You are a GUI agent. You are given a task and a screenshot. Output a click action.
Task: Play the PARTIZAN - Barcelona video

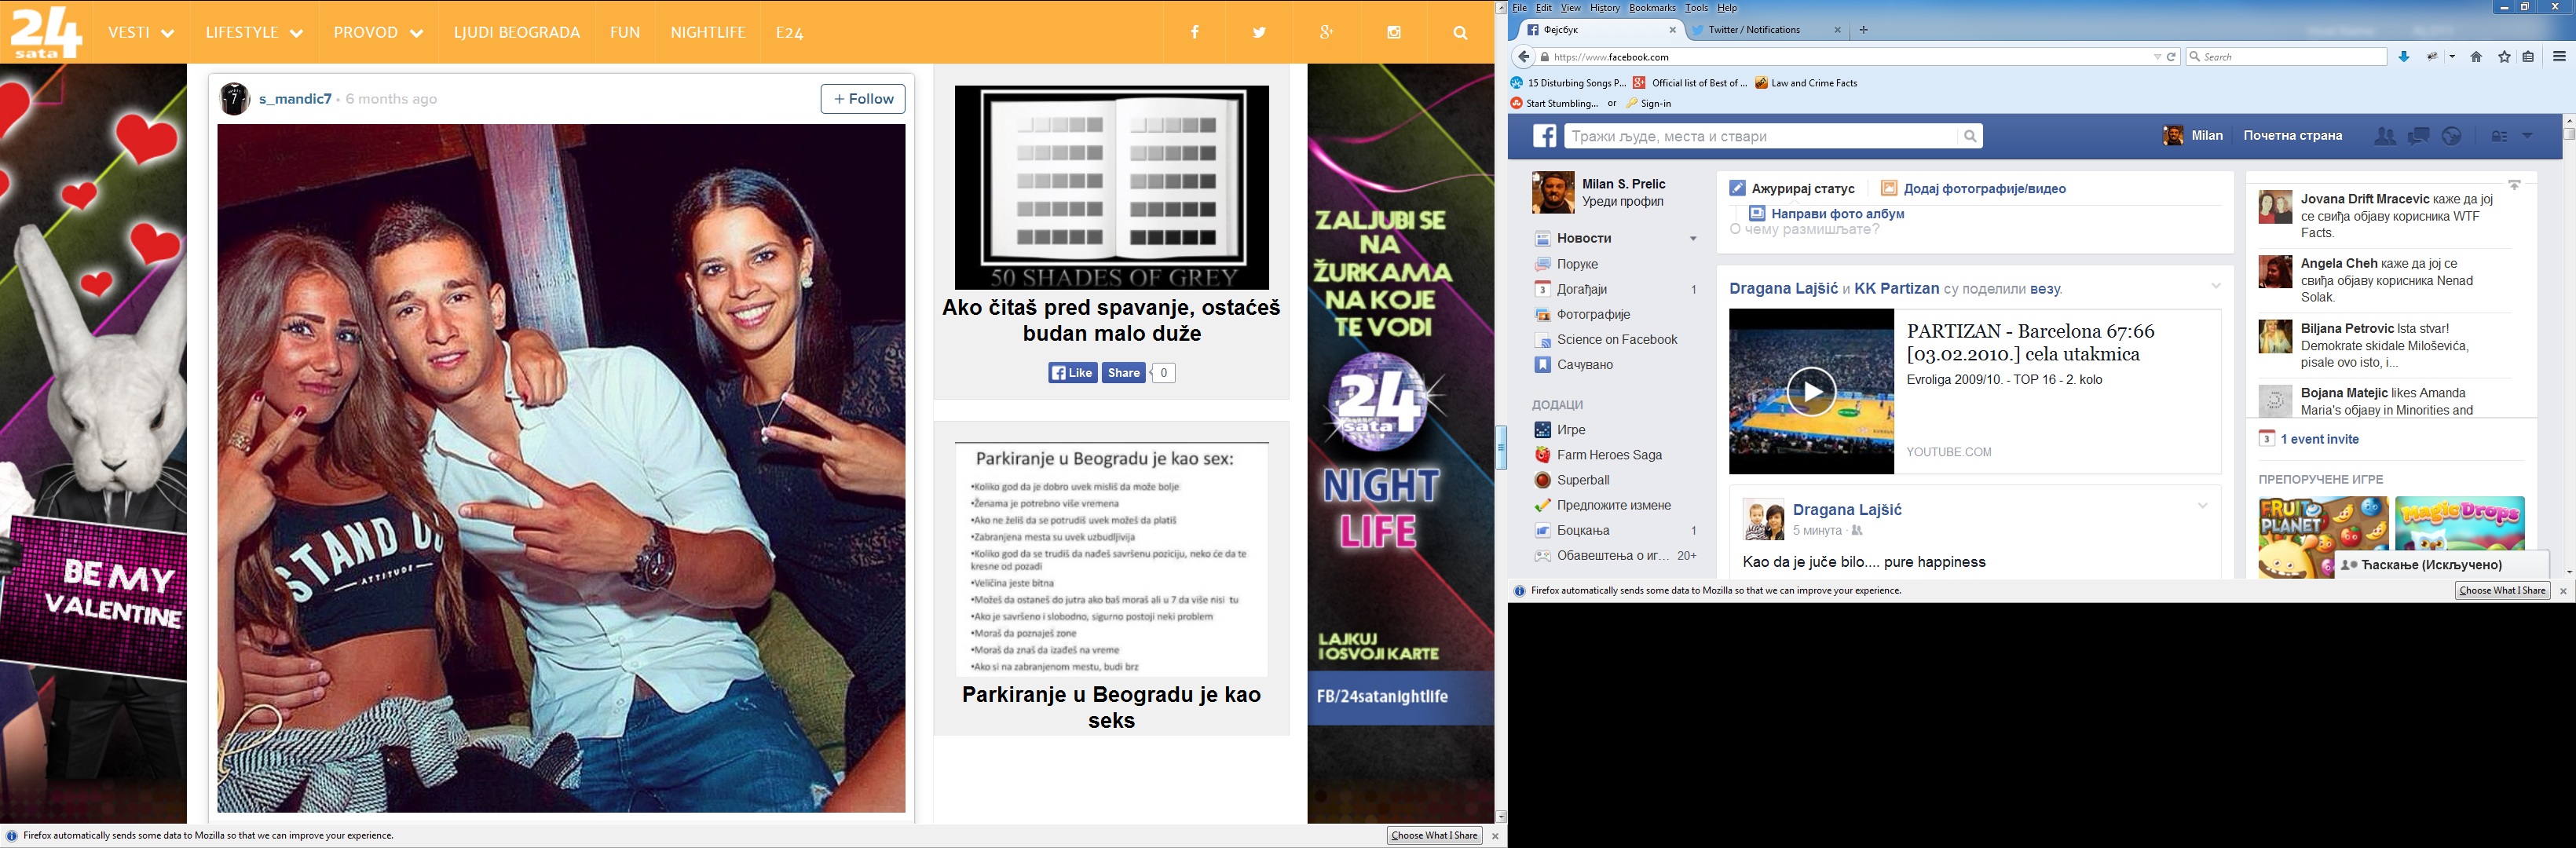point(1811,391)
